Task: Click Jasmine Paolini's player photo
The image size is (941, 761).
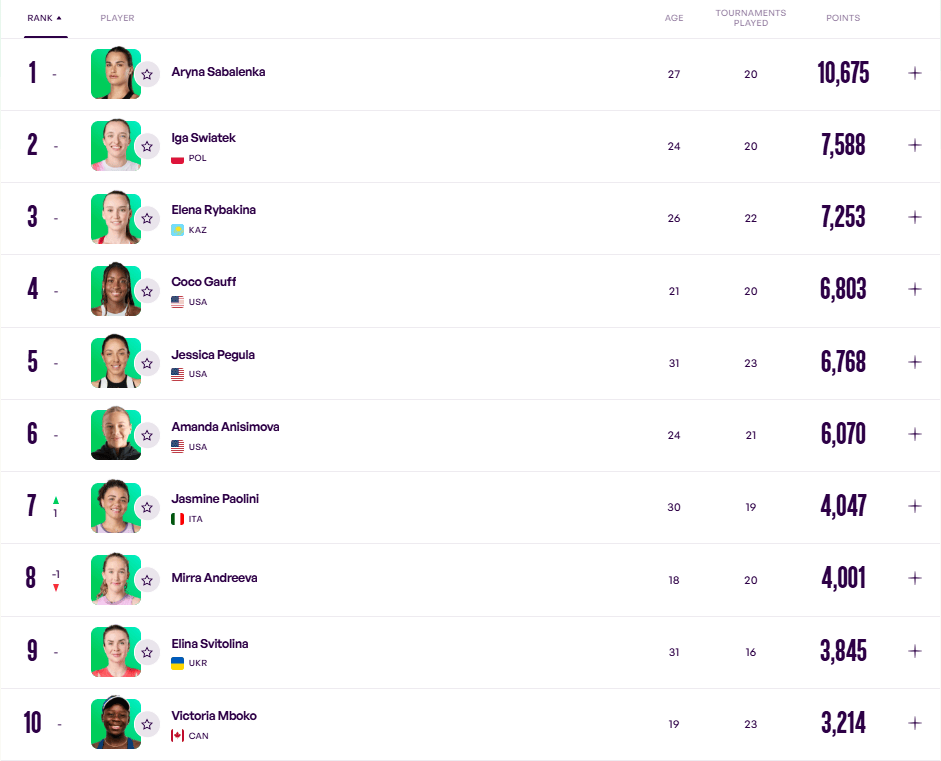Action: [114, 507]
